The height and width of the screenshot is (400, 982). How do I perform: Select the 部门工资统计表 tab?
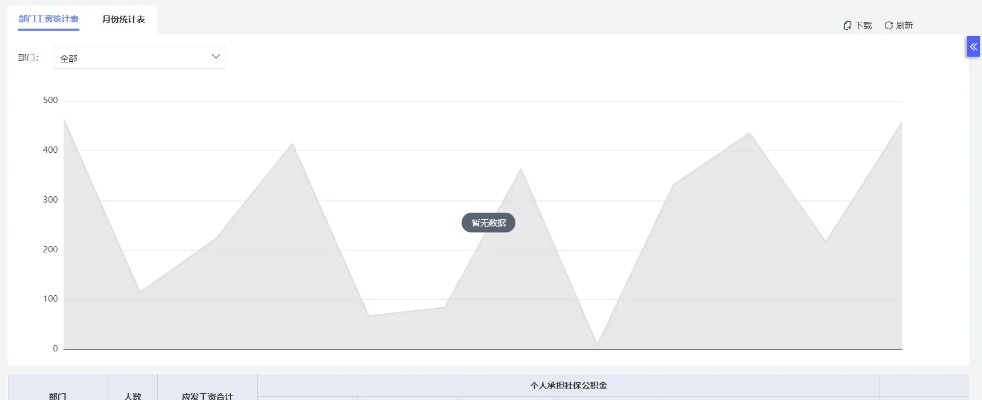[x=48, y=19]
